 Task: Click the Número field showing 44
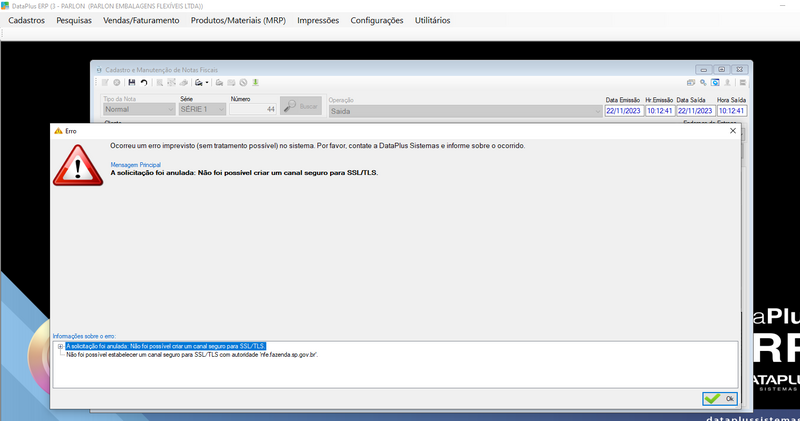click(253, 109)
